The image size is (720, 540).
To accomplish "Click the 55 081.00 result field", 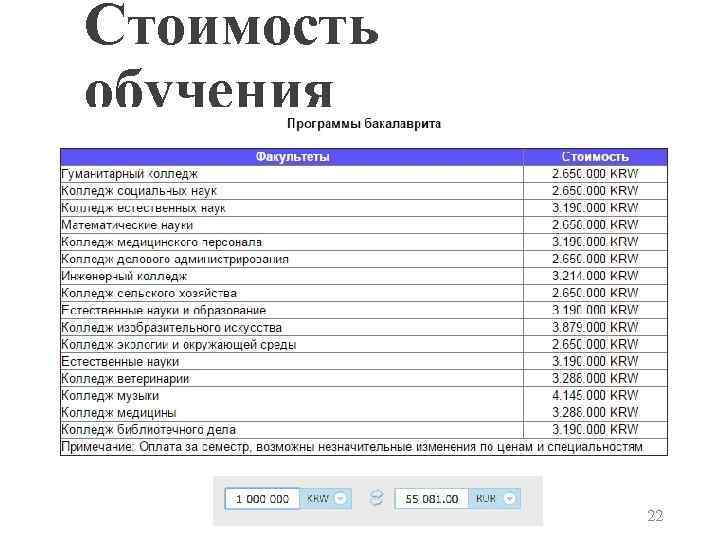I will pyautogui.click(x=432, y=499).
